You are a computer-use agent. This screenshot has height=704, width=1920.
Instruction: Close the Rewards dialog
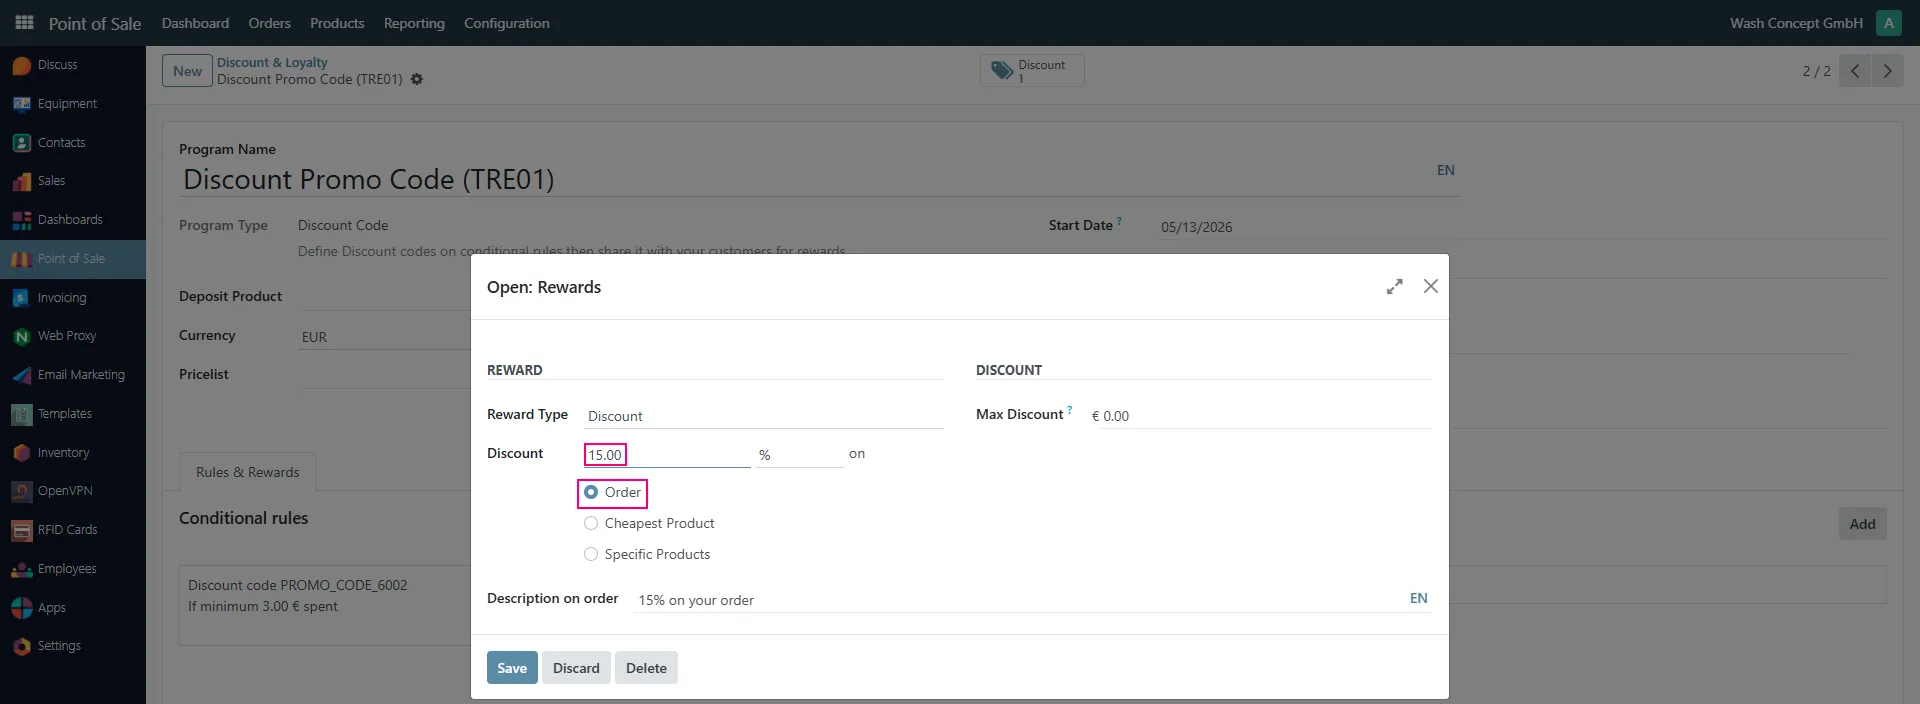(1431, 286)
